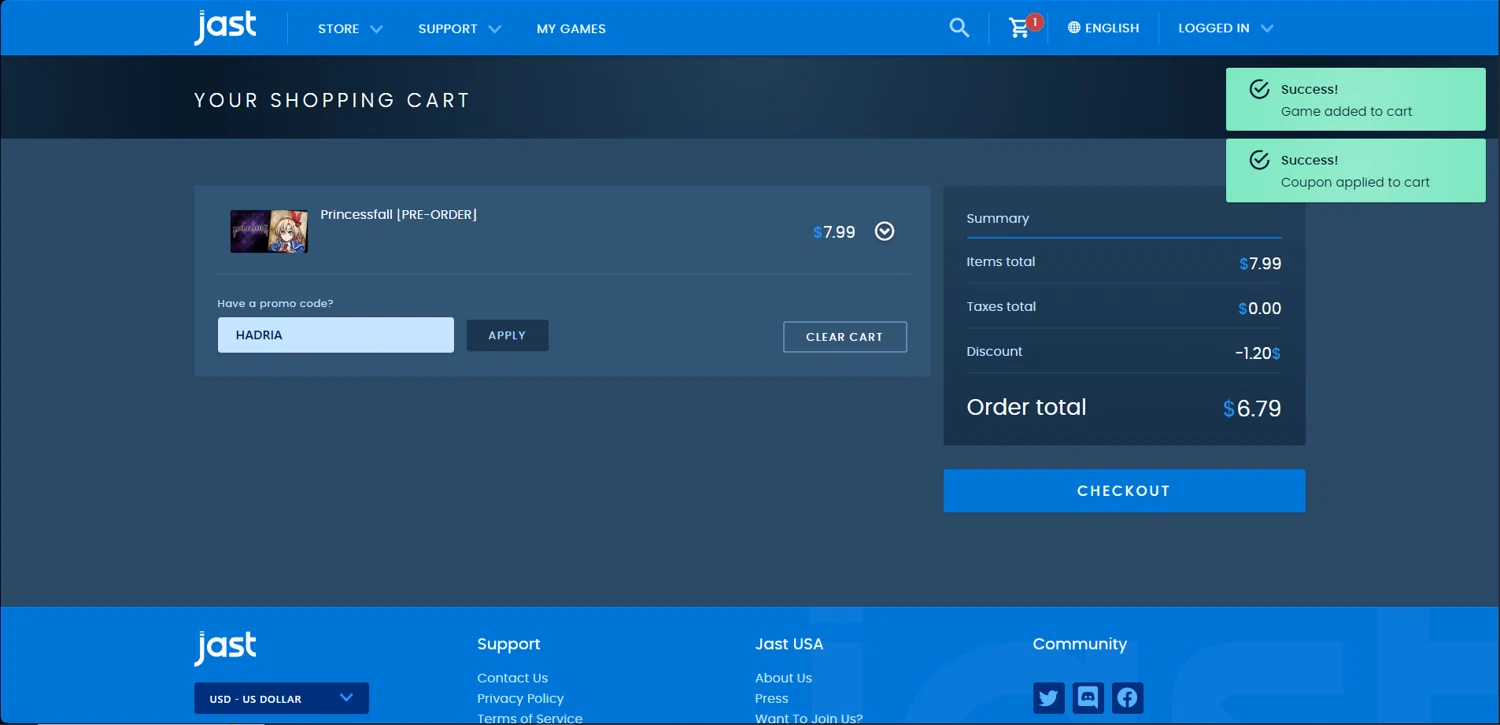Open the USD - US DOLLAR currency selector
This screenshot has width=1500, height=725.
(281, 698)
